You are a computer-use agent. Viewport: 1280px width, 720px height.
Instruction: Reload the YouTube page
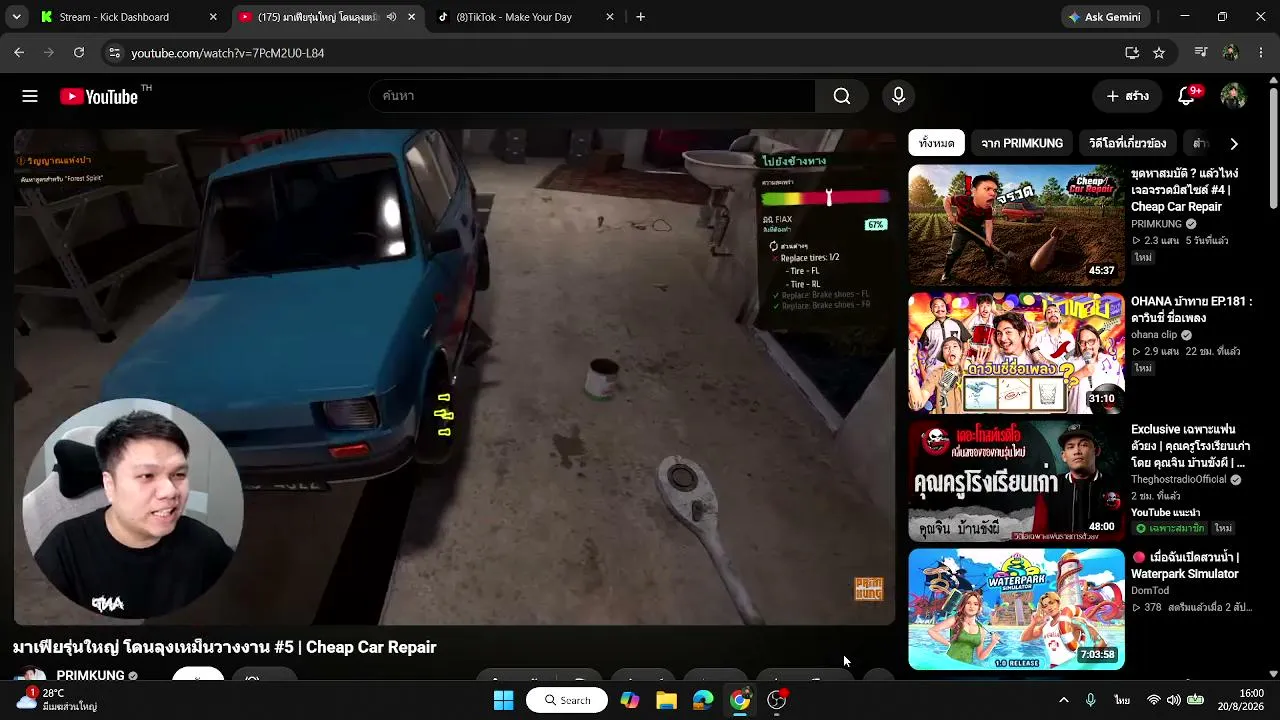(x=79, y=53)
